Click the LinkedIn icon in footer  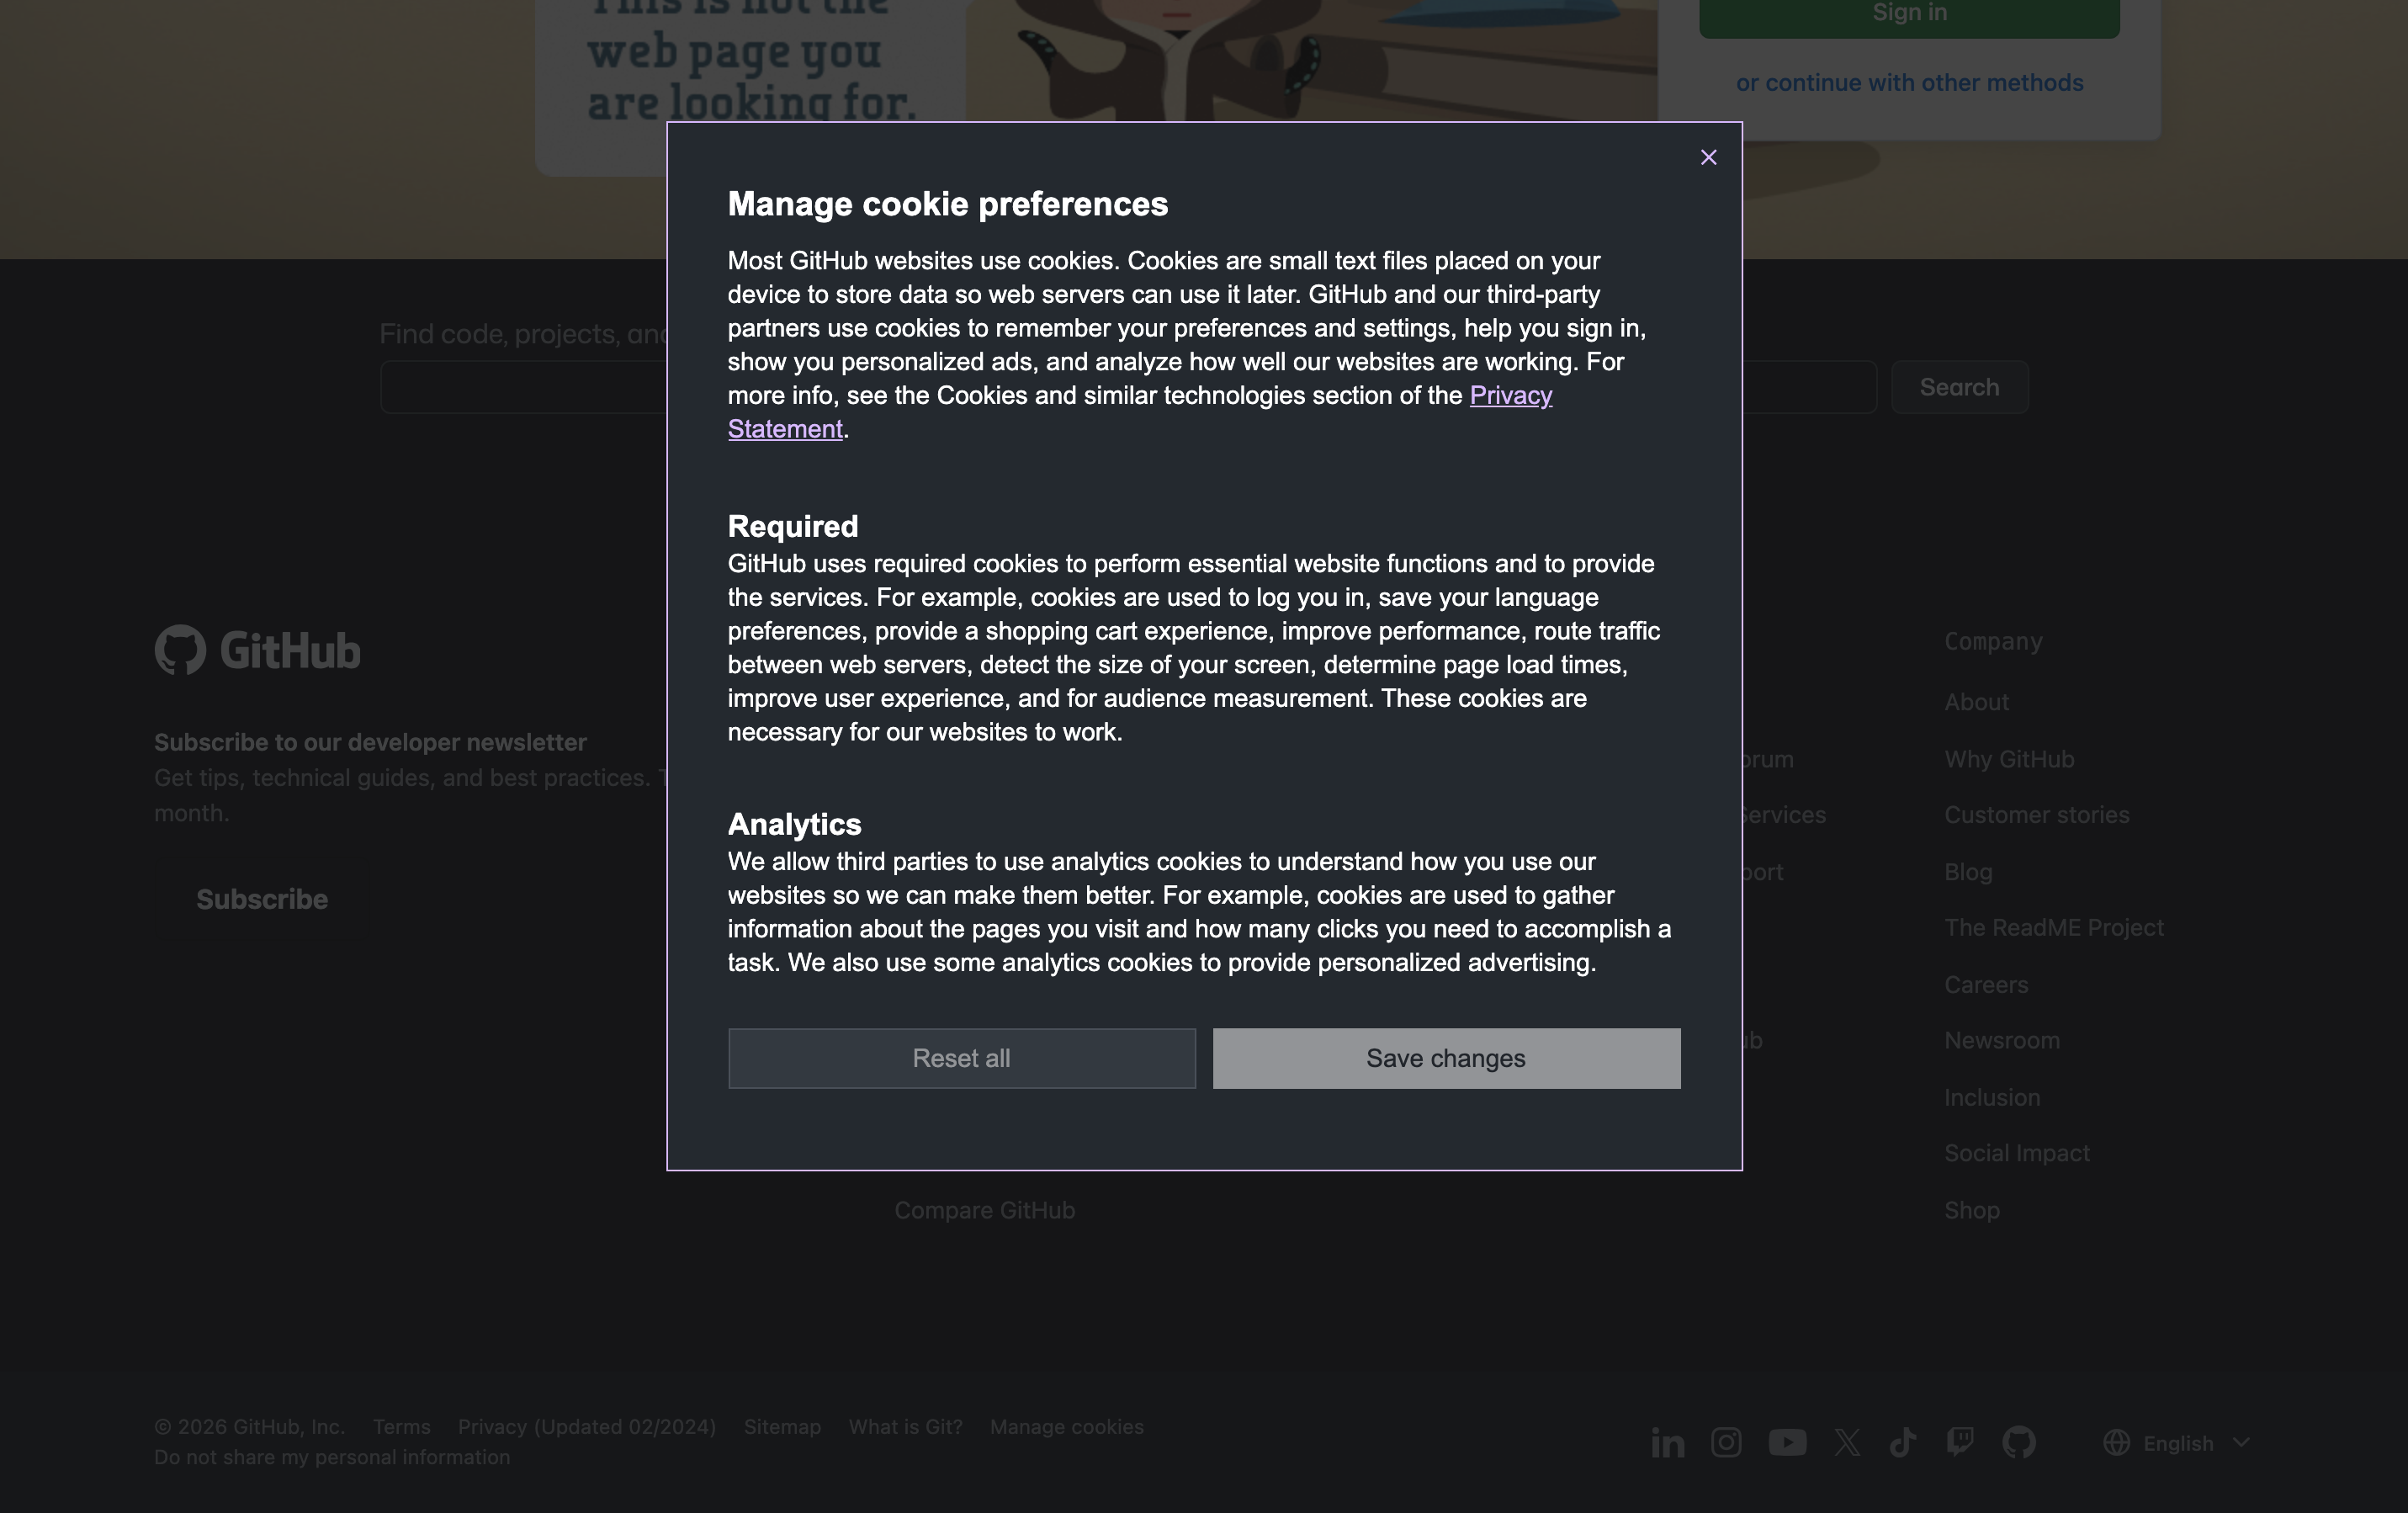(x=1667, y=1442)
